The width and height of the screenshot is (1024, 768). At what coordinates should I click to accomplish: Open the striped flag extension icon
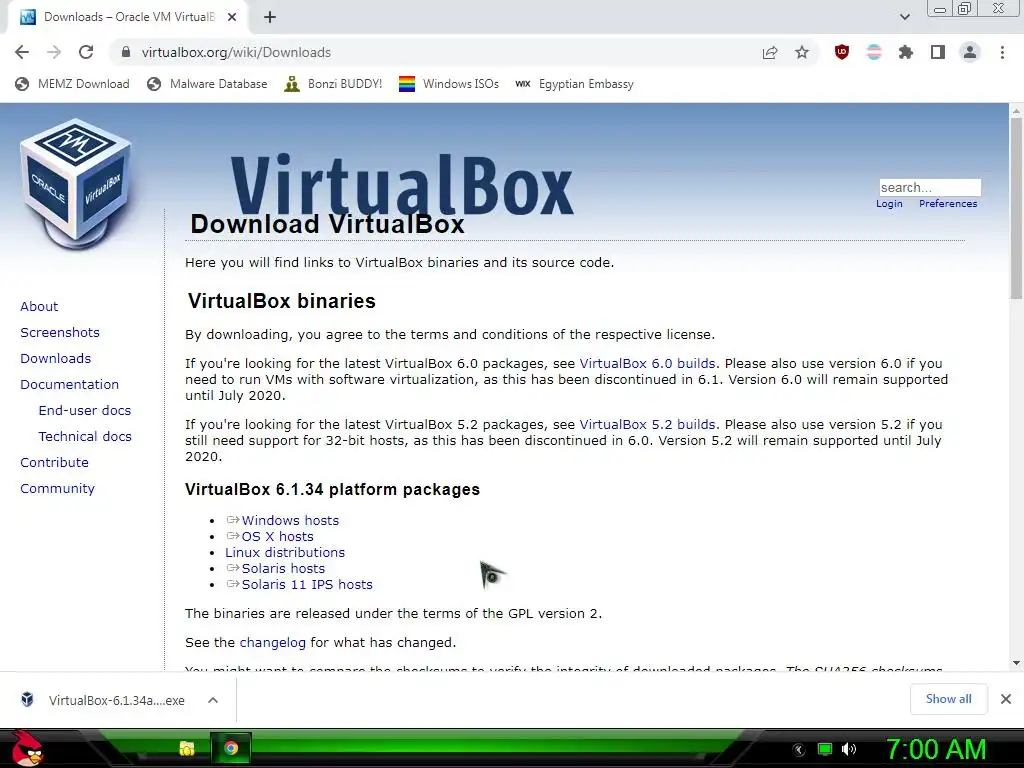[x=874, y=52]
